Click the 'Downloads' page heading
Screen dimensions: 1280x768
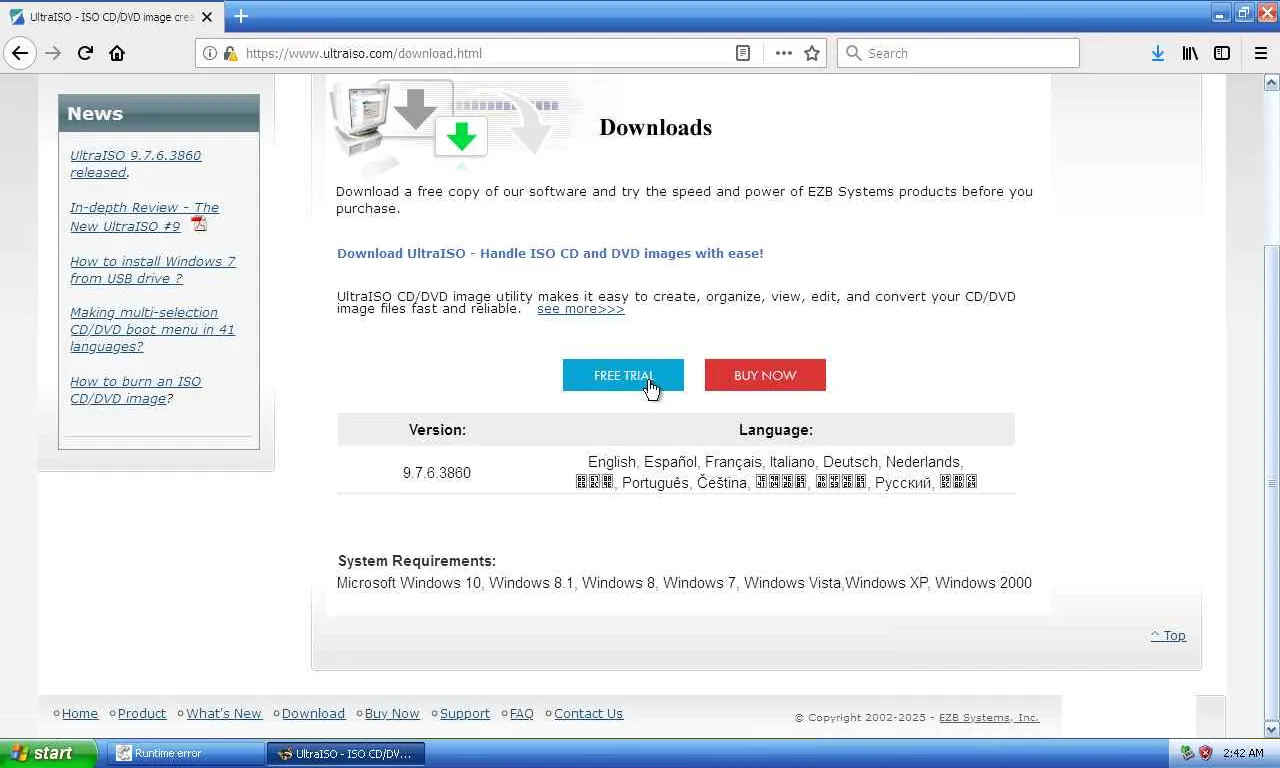click(656, 127)
